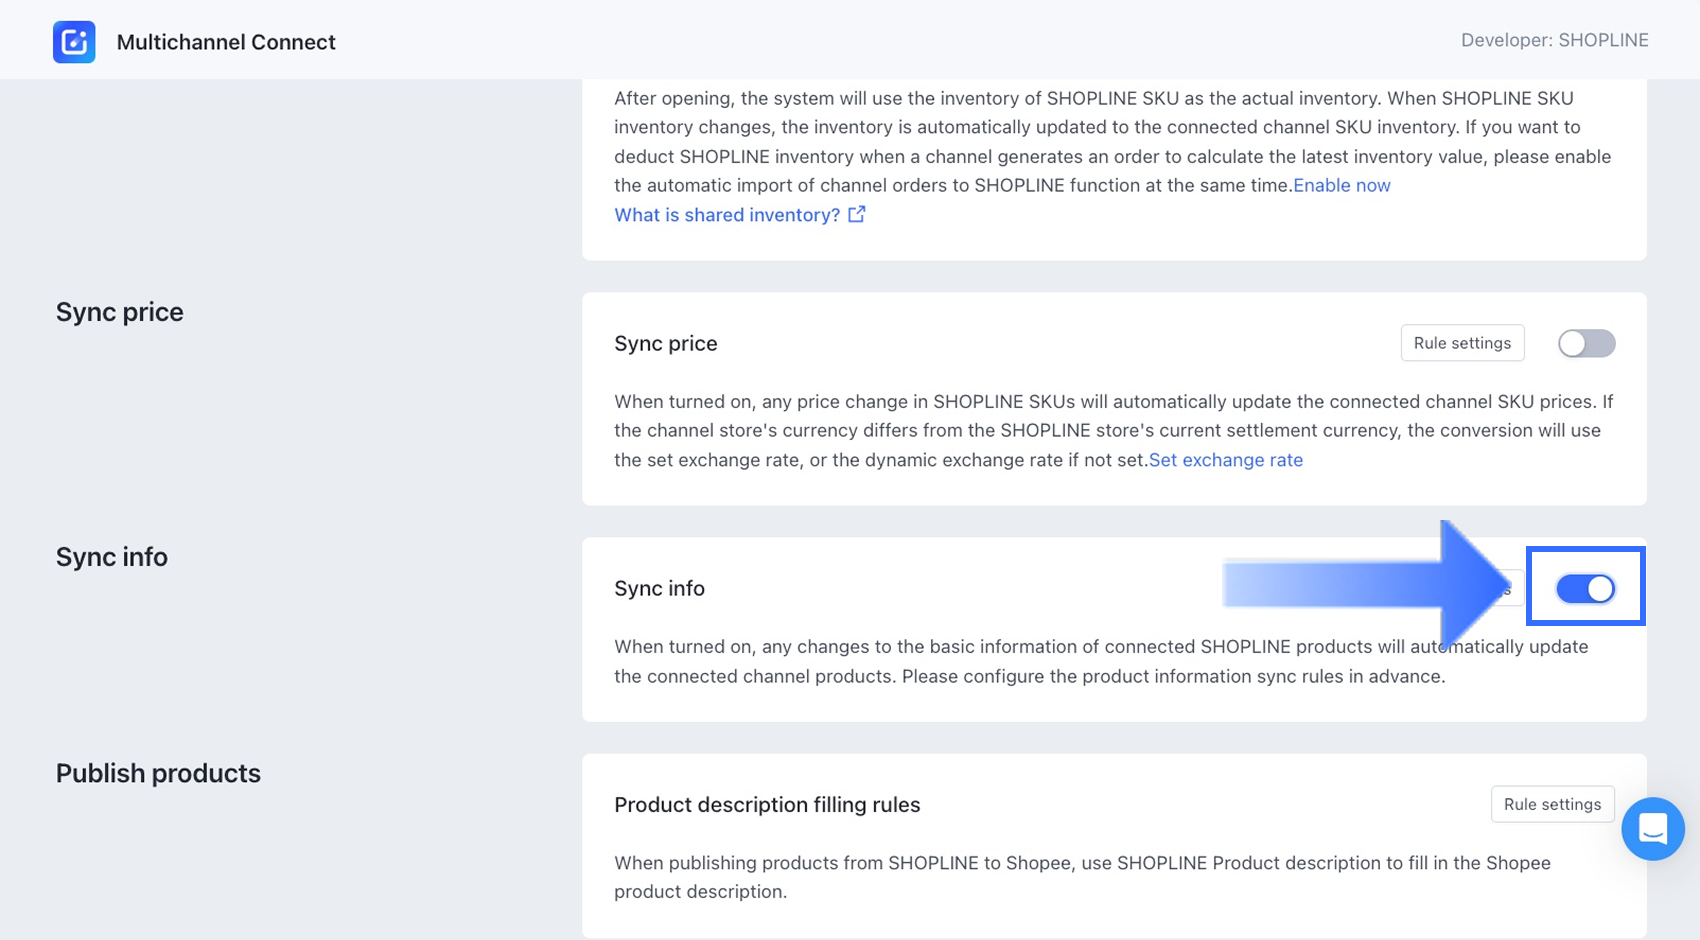Enable the Sync price toggle

[1586, 343]
